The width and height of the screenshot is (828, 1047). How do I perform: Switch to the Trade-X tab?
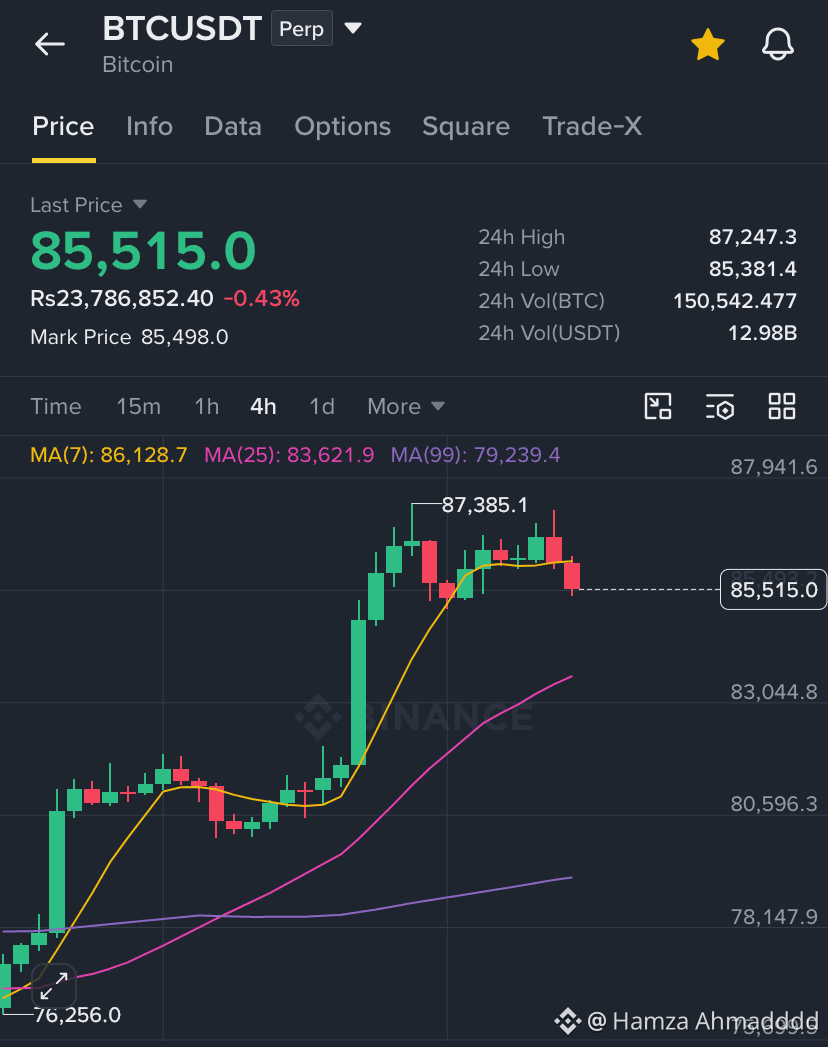tap(592, 126)
